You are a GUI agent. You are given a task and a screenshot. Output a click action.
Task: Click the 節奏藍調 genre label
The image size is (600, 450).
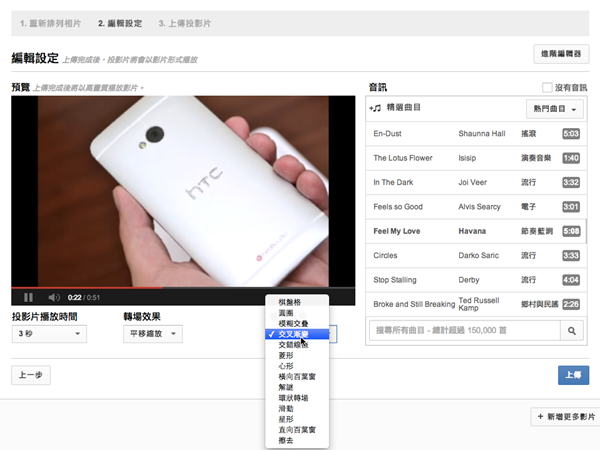coord(537,231)
